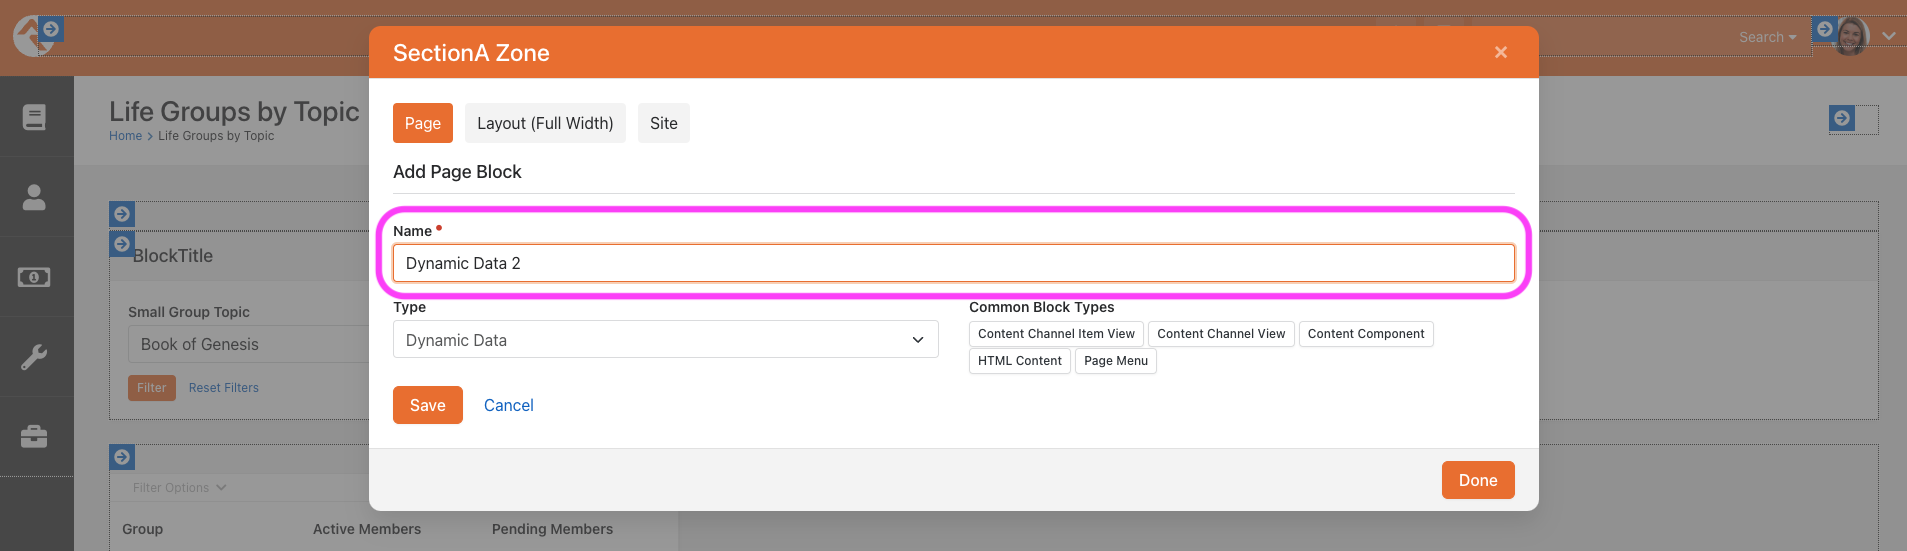Click the zone arrow icon above Filter Options

tap(122, 457)
